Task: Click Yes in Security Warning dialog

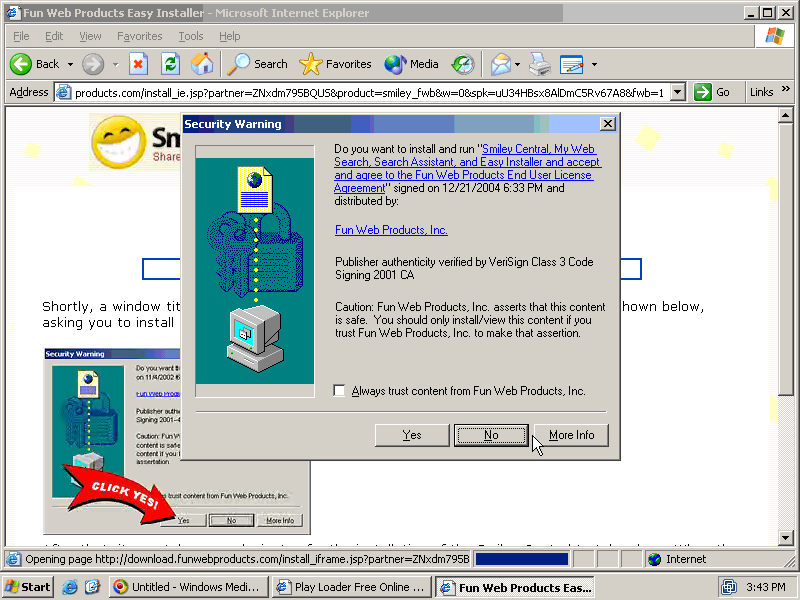Action: (412, 435)
